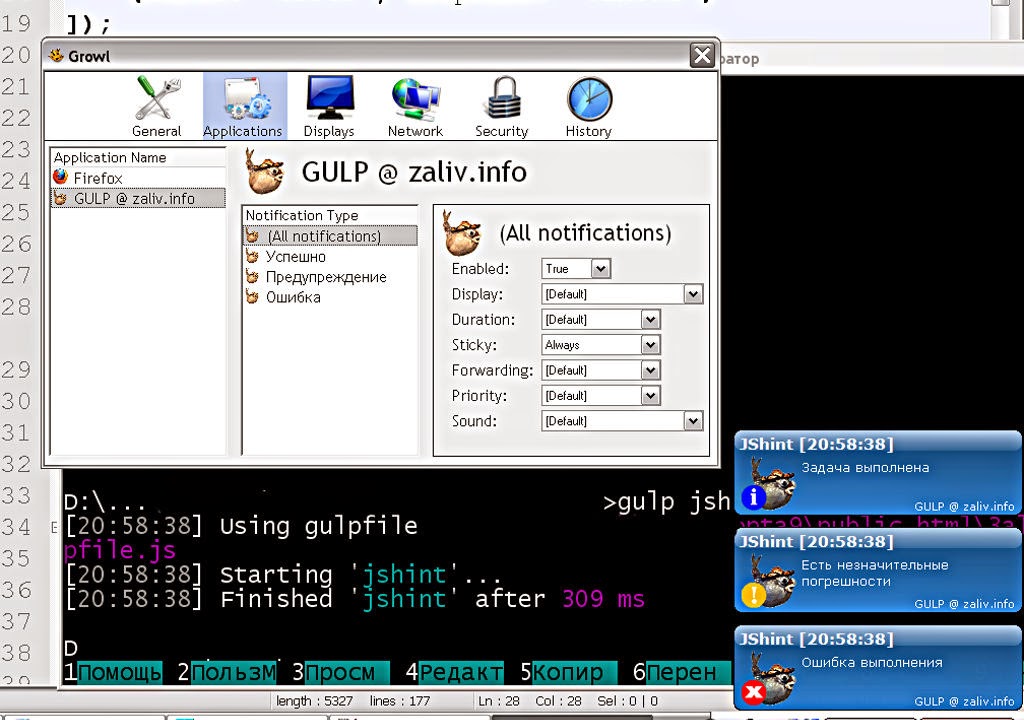The image size is (1024, 720).
Task: Click the status bar 'length : 5327' entry
Action: click(314, 701)
